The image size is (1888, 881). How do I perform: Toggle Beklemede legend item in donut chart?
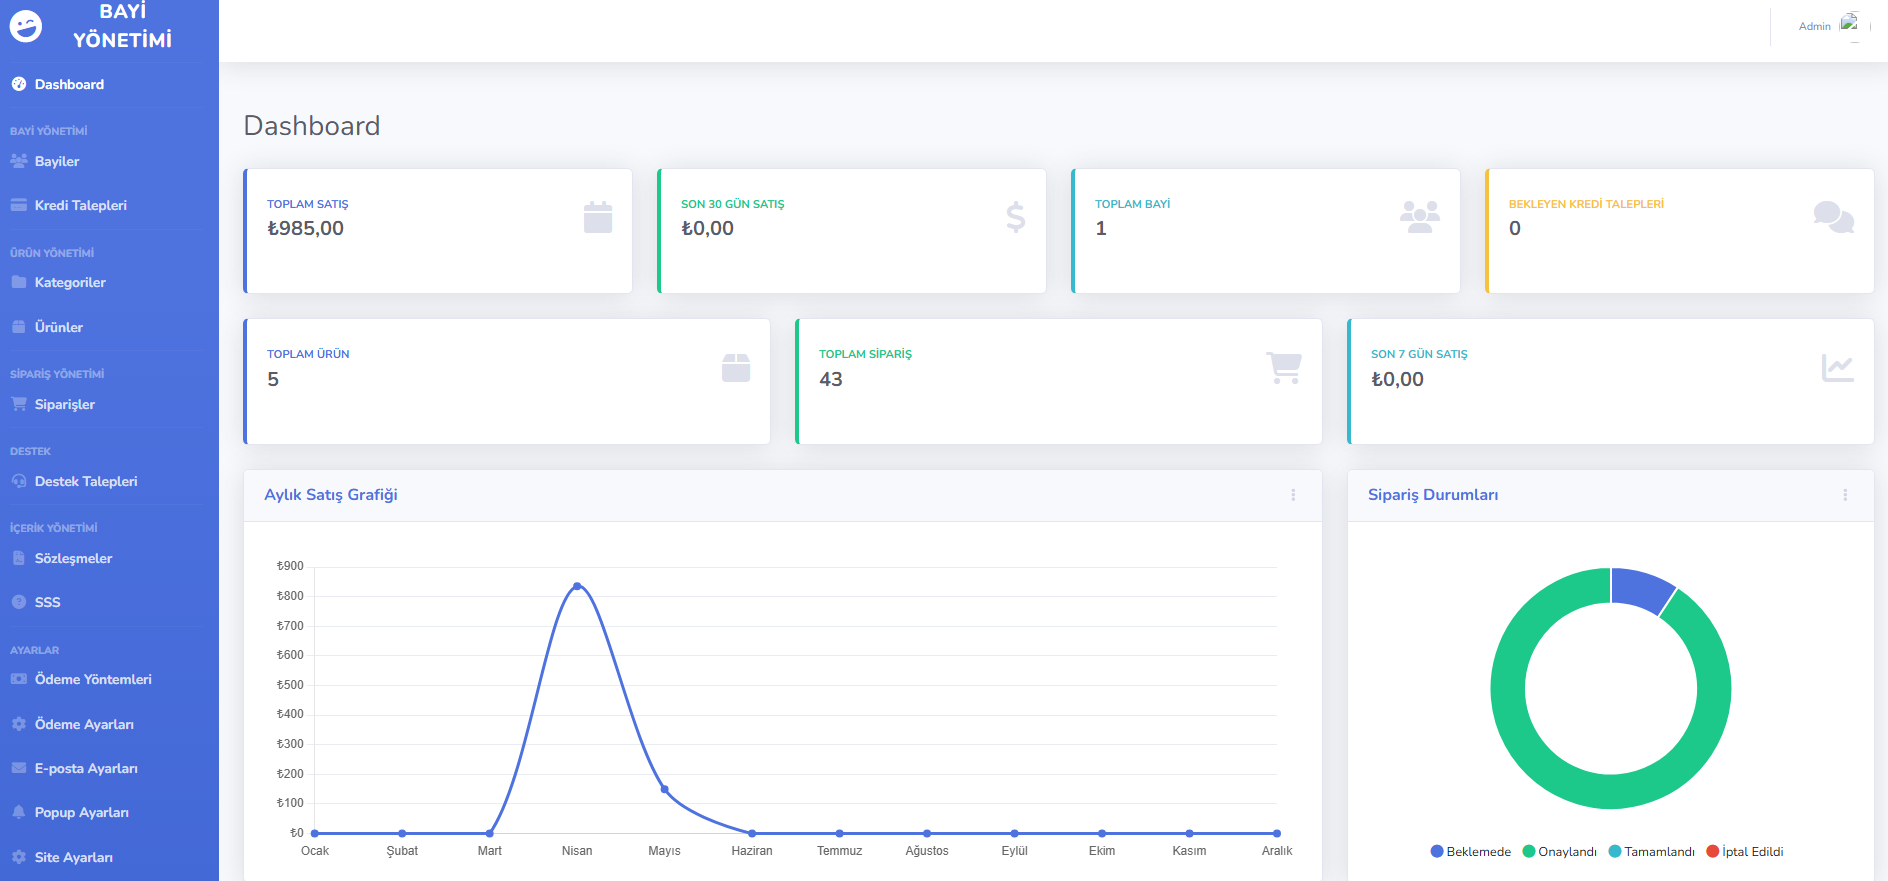point(1470,852)
